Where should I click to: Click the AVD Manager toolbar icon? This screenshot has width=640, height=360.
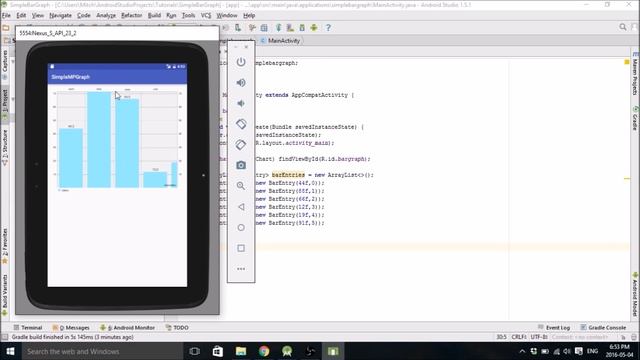tap(290, 28)
